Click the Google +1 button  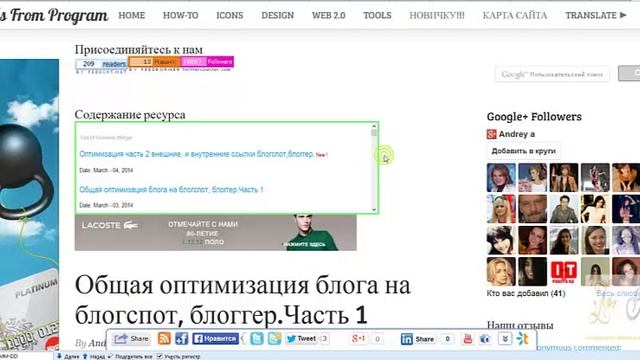click(x=358, y=338)
